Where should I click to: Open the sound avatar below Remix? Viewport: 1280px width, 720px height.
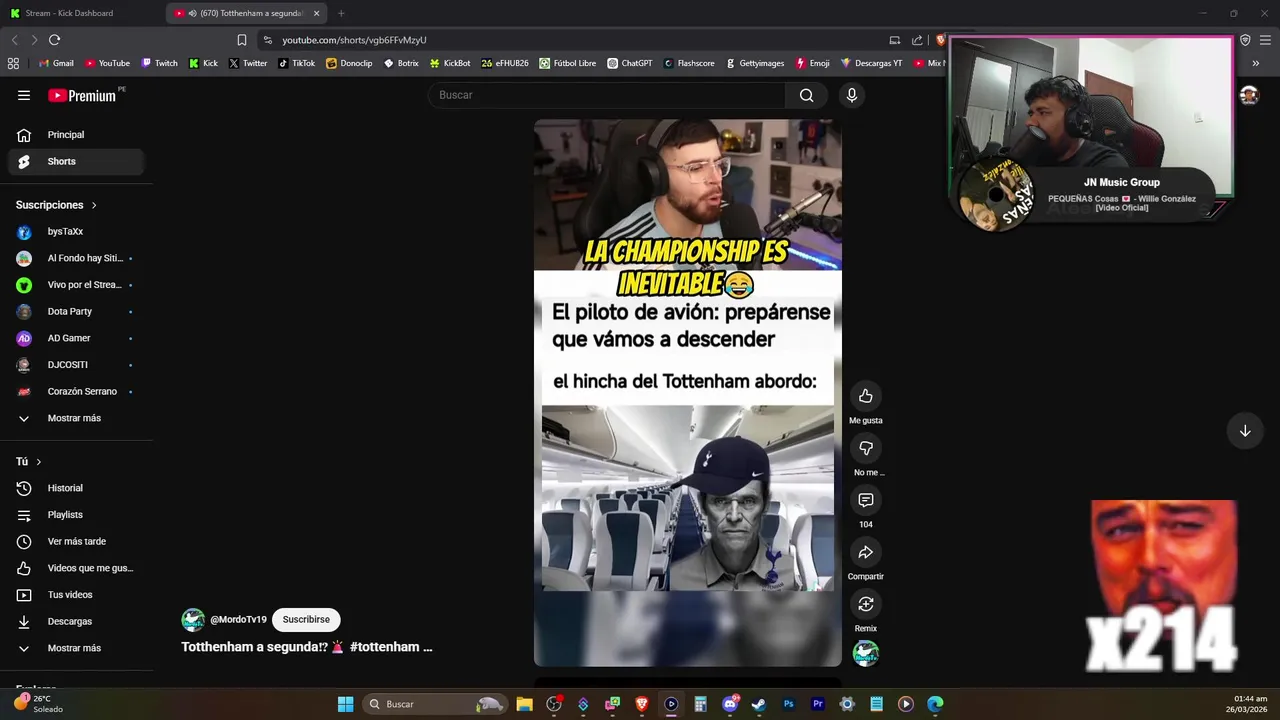tap(866, 653)
